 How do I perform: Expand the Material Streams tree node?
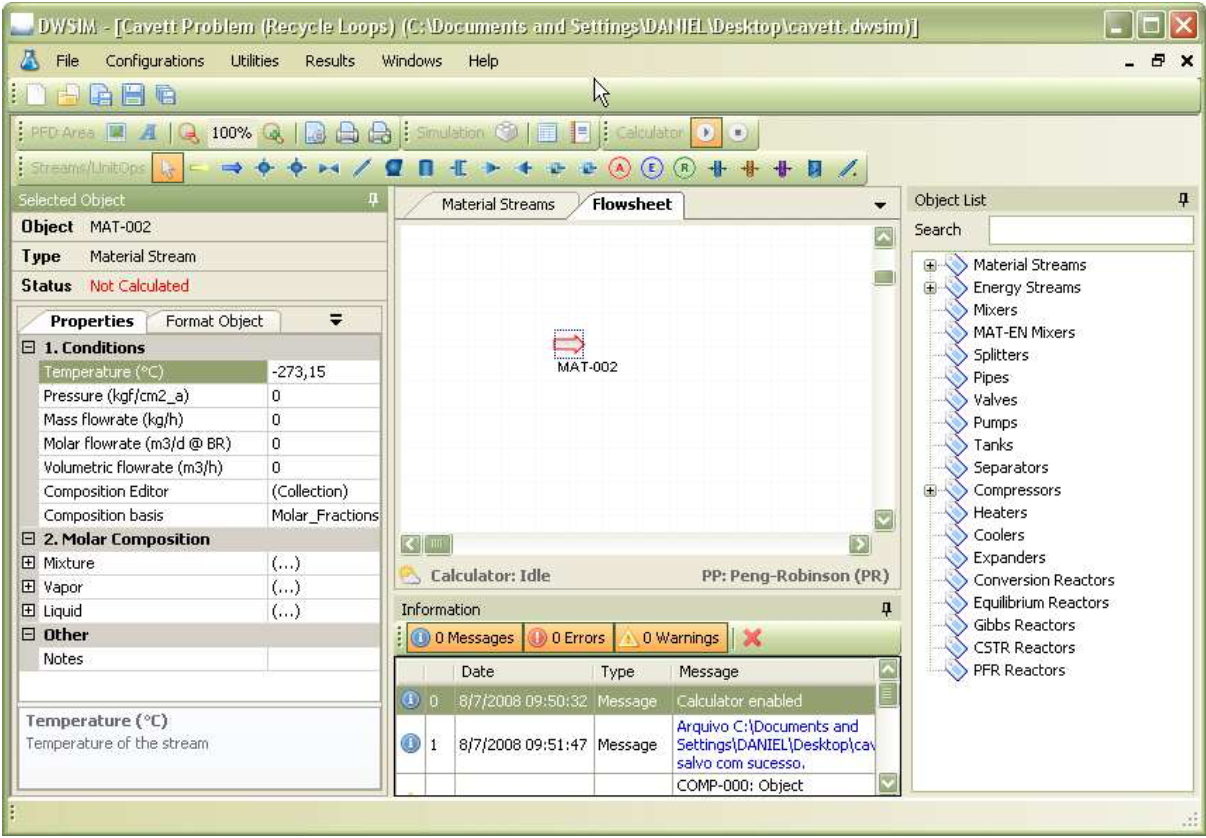coord(930,265)
